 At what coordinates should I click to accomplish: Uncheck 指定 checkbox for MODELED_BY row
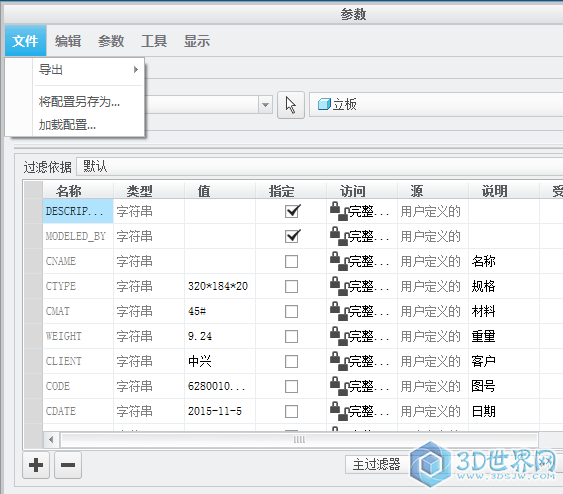click(292, 236)
